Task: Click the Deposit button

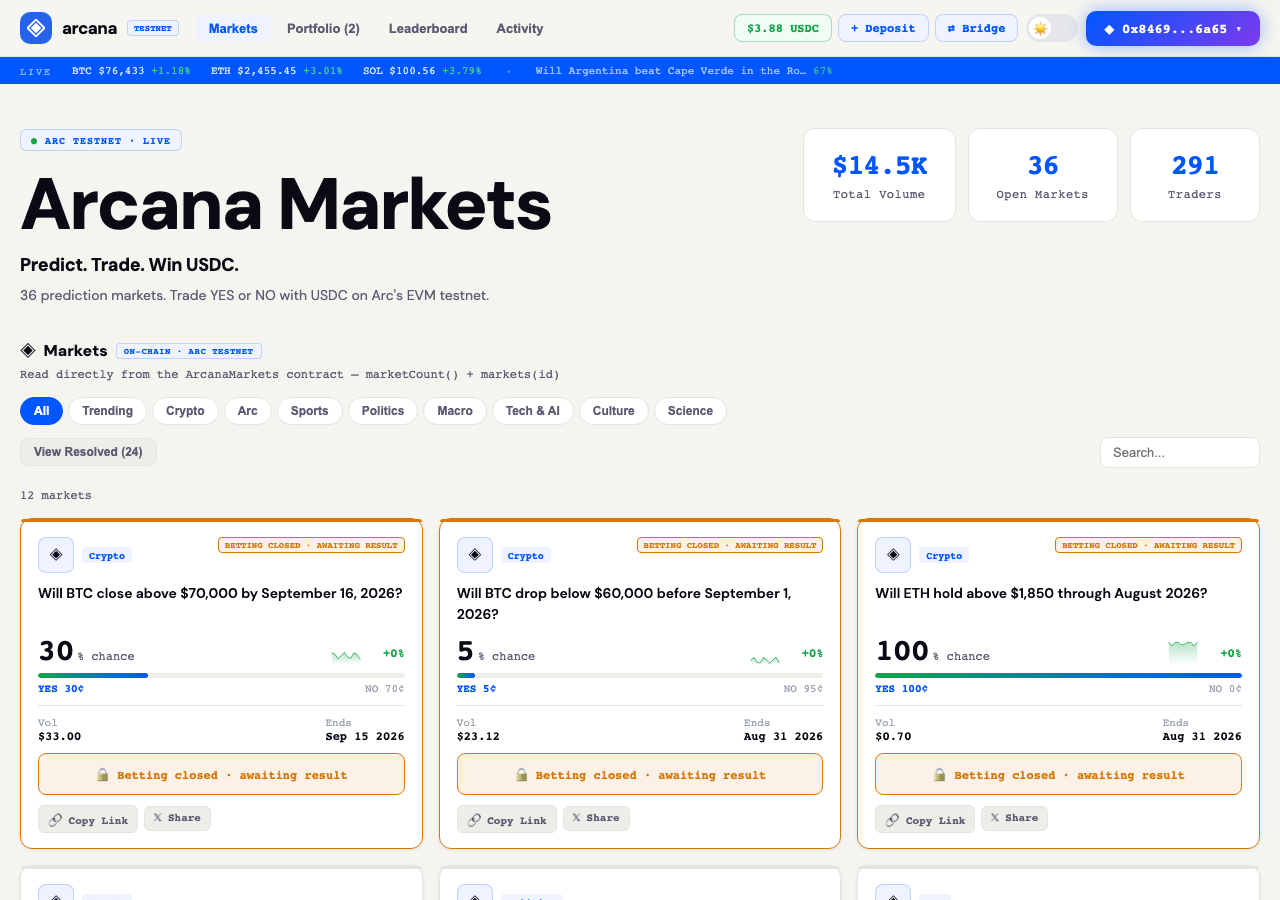Action: (883, 28)
